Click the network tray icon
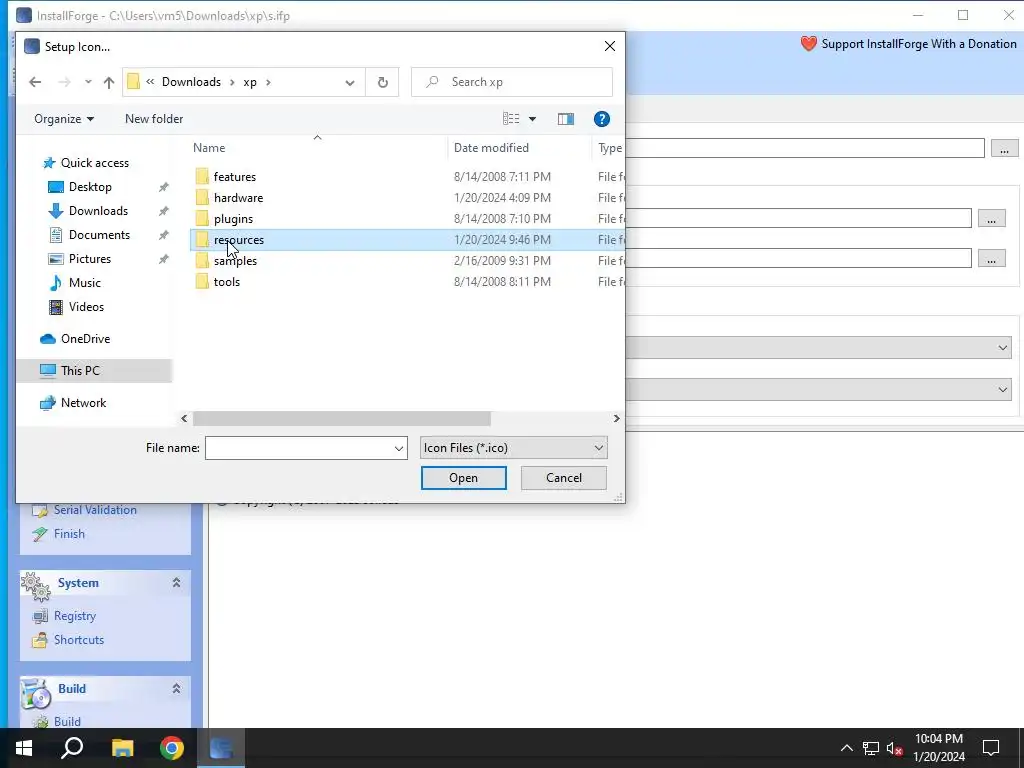This screenshot has width=1024, height=768. 871,748
